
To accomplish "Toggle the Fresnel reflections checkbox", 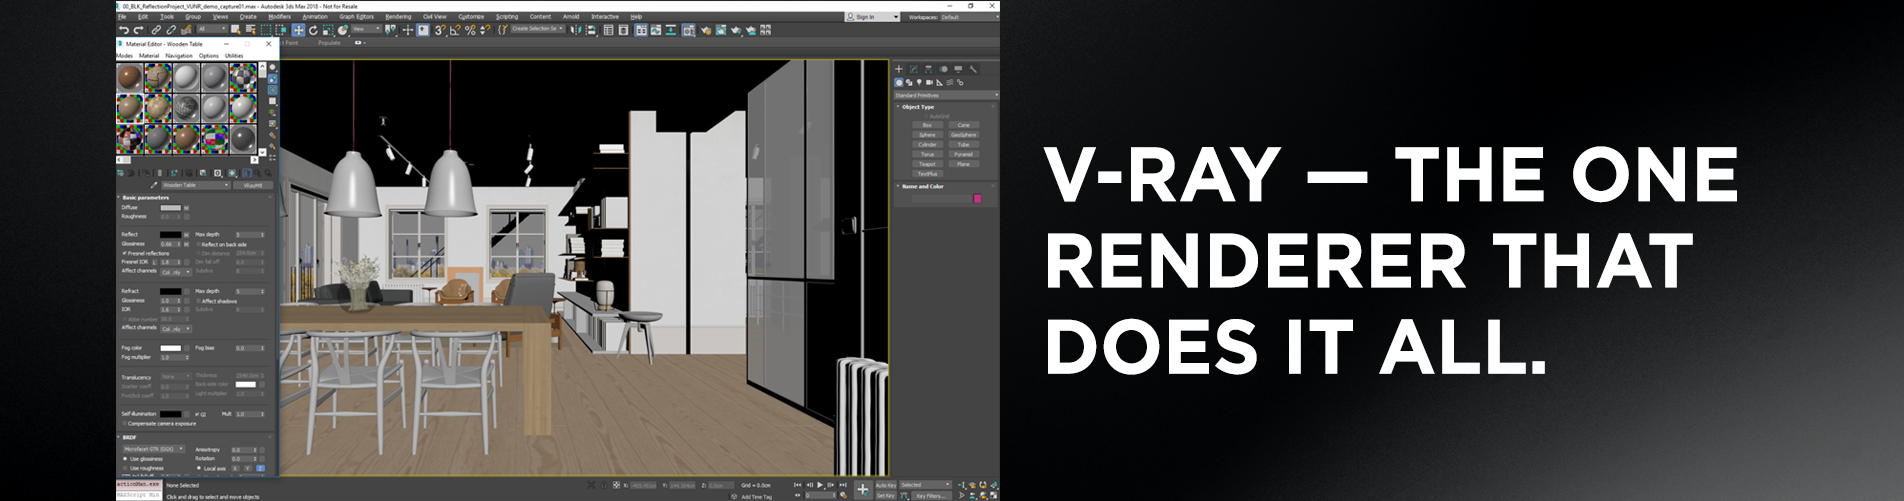I will click(x=125, y=253).
